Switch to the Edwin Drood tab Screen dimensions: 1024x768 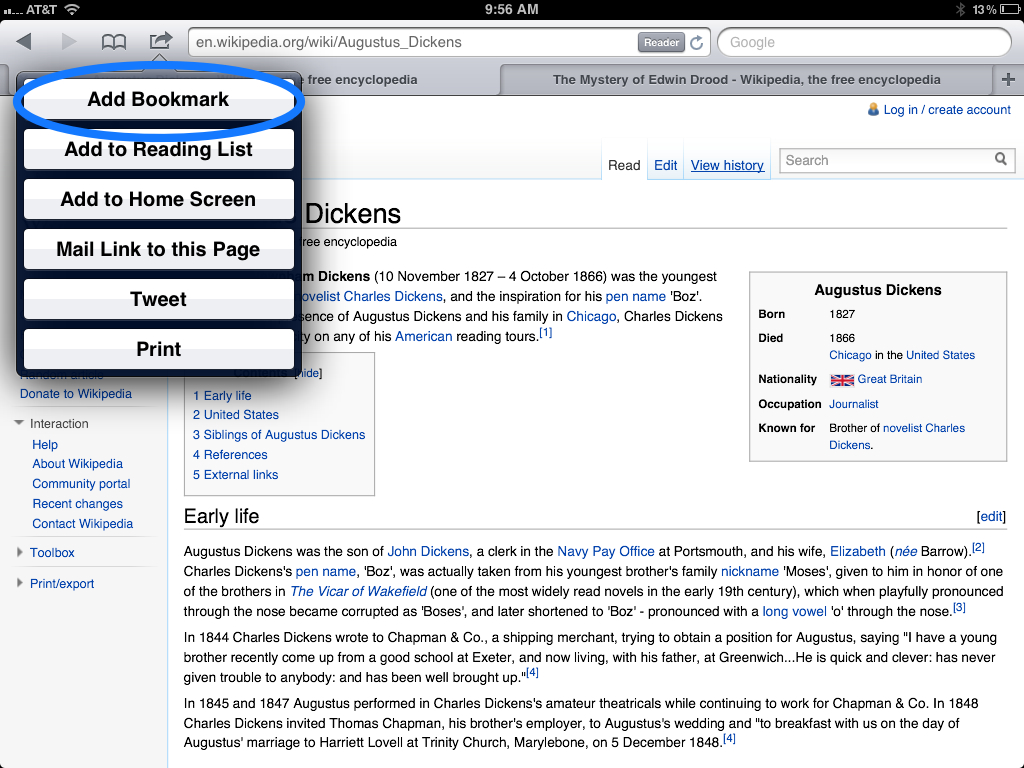(746, 80)
